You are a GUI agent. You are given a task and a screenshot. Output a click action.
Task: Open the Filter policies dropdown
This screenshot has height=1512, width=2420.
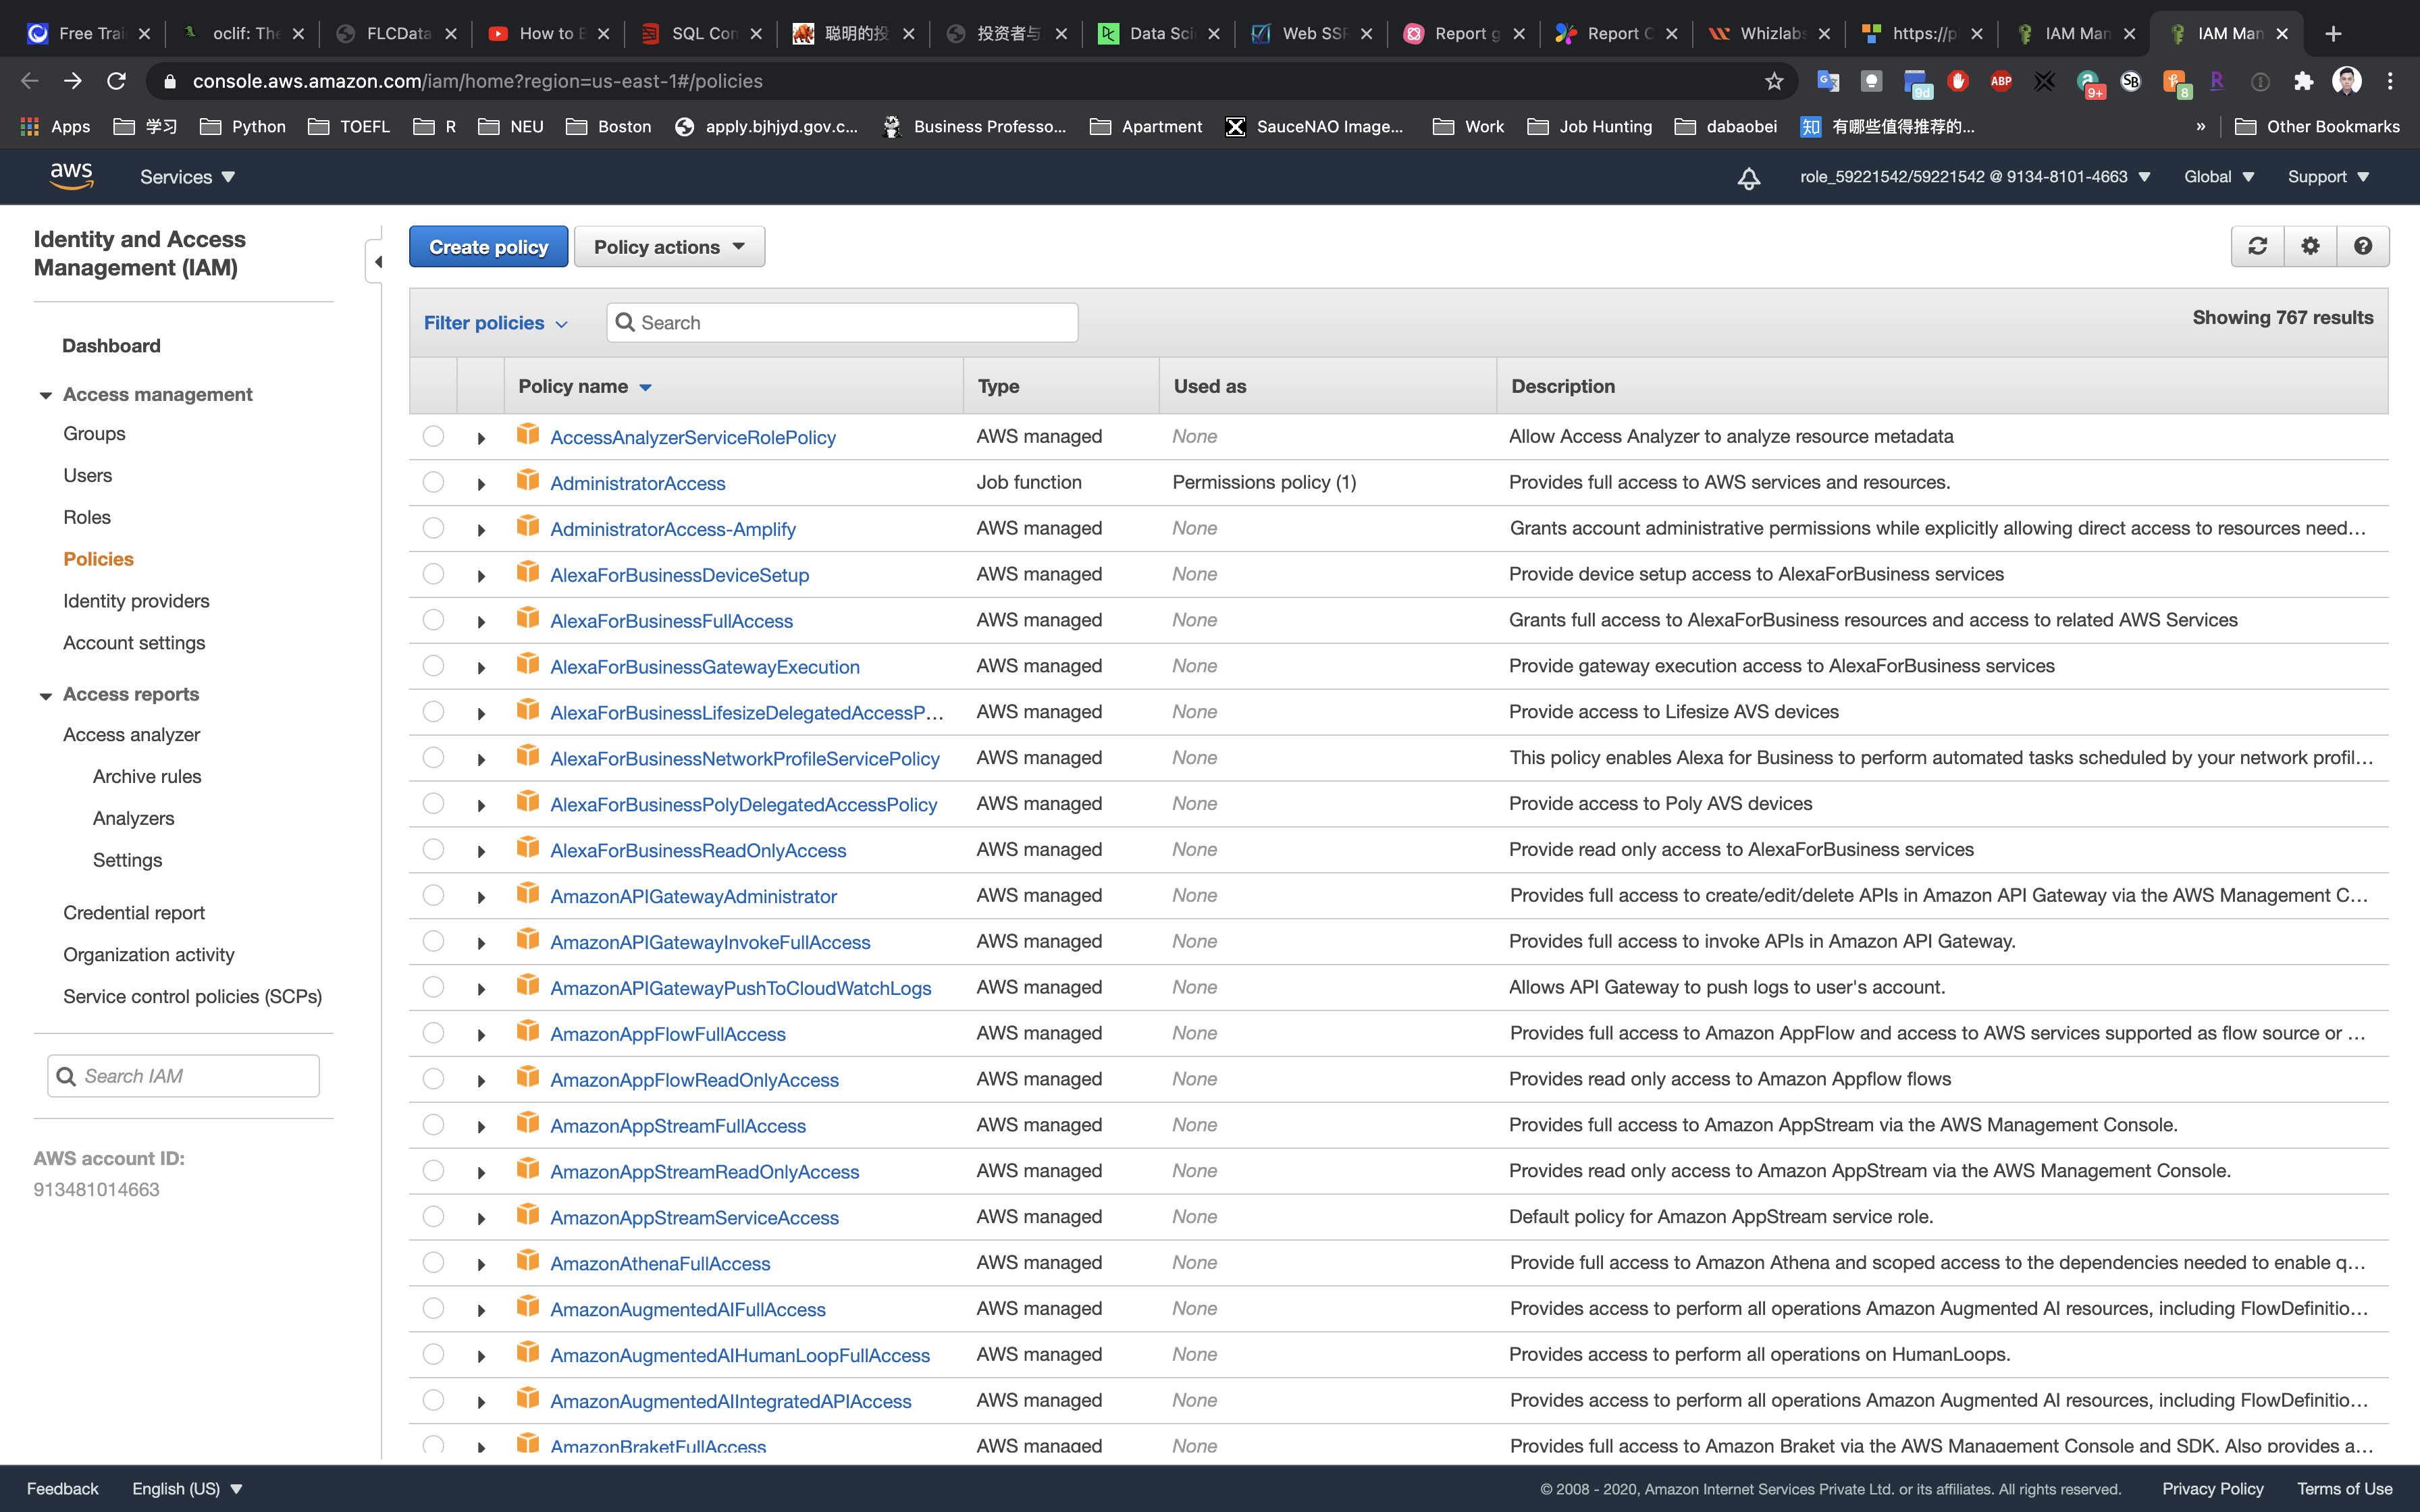(x=495, y=323)
